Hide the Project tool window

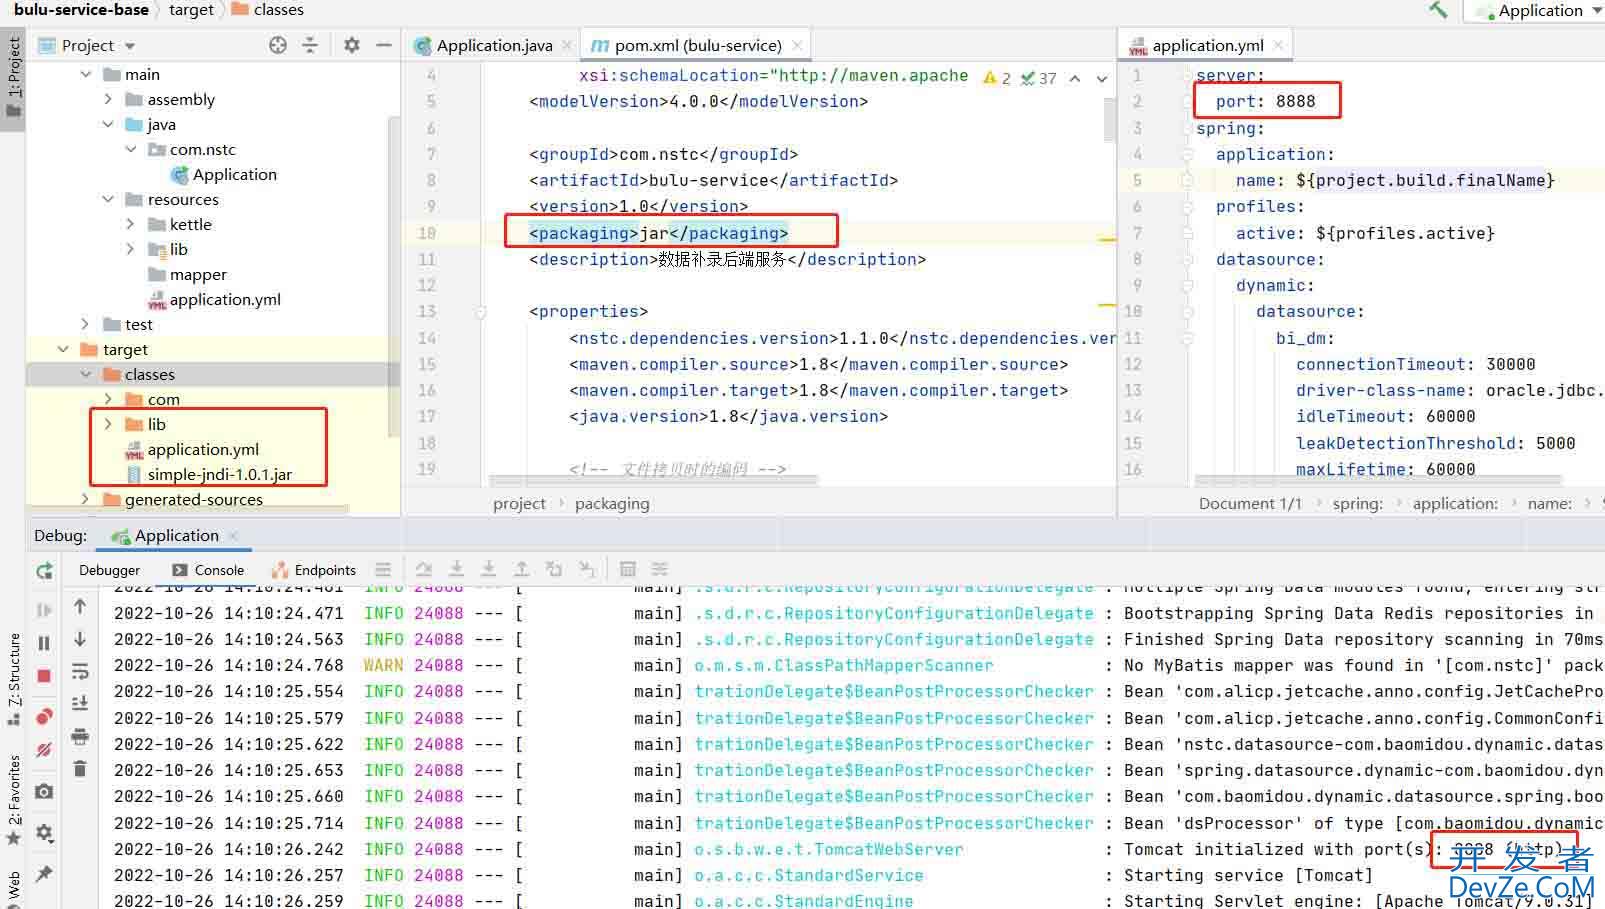tap(383, 45)
